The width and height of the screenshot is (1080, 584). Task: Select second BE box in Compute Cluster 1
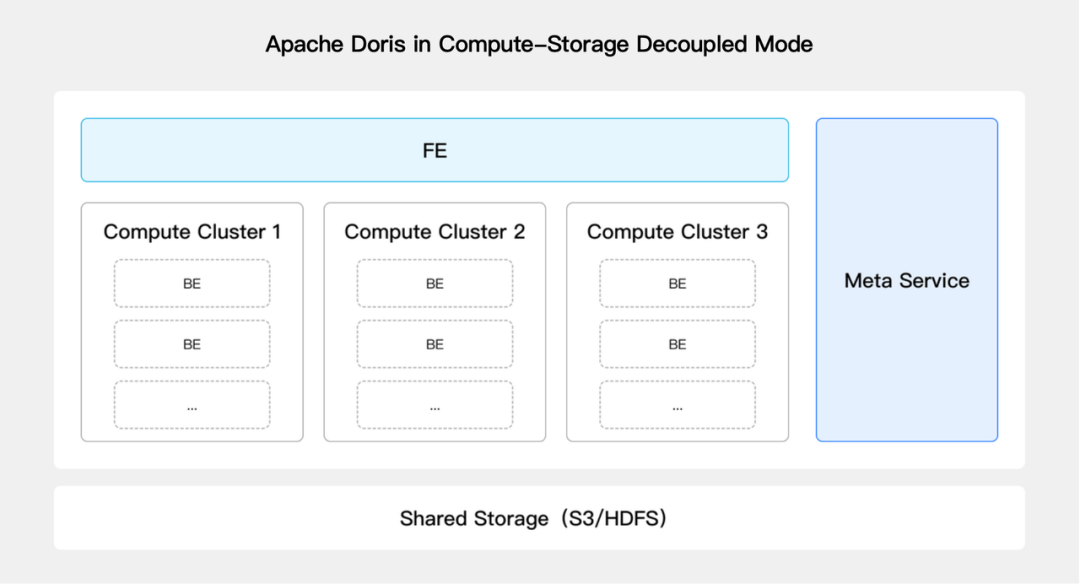tap(192, 344)
